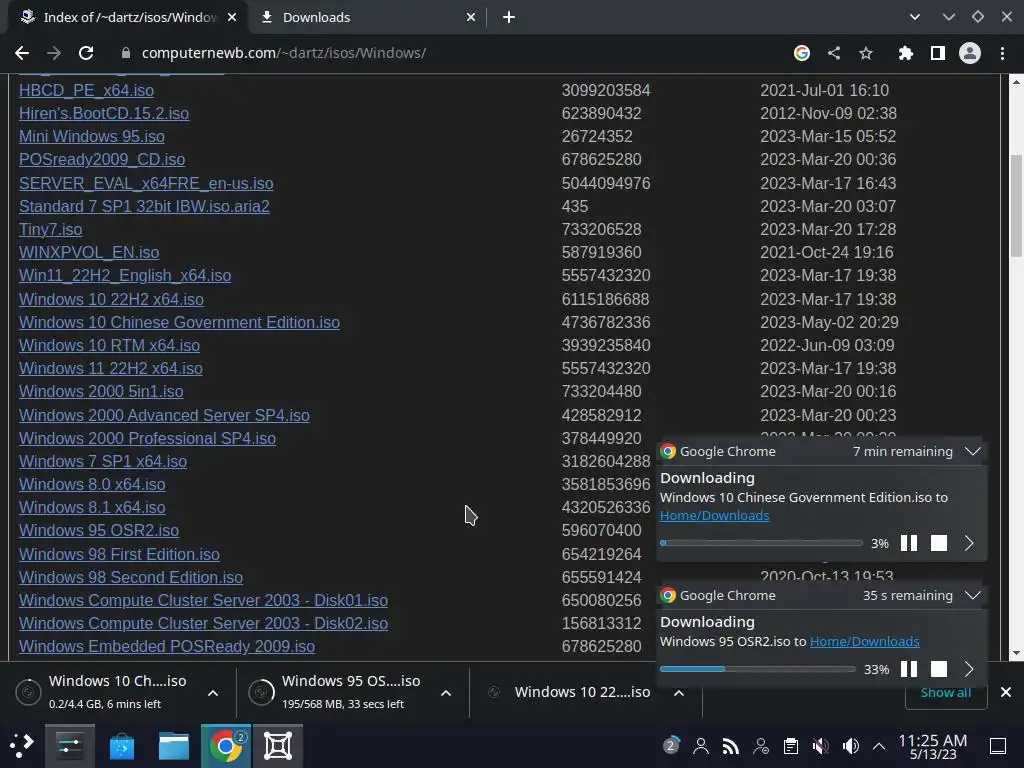Open Windows 8.1 x64.iso link
Screen dimensions: 1024x768
[92, 507]
